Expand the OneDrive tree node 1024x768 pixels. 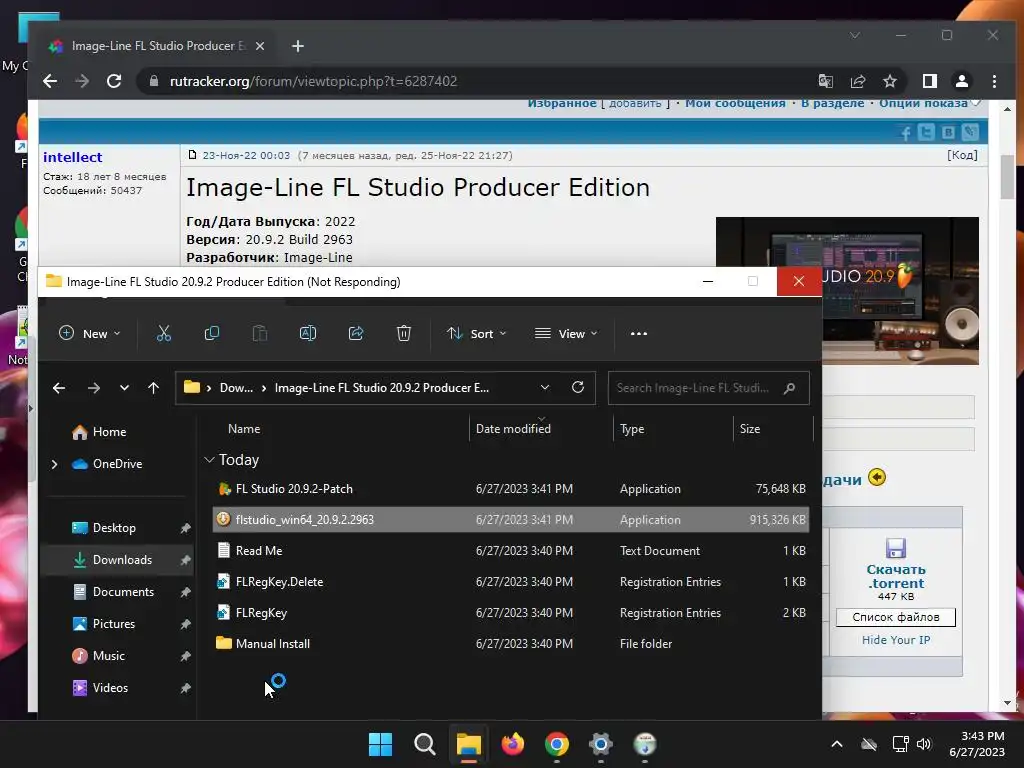pos(54,464)
